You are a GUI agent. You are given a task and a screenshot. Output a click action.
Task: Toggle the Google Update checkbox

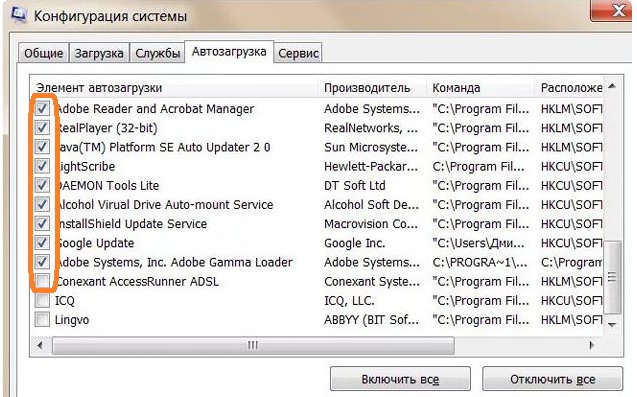pyautogui.click(x=42, y=243)
